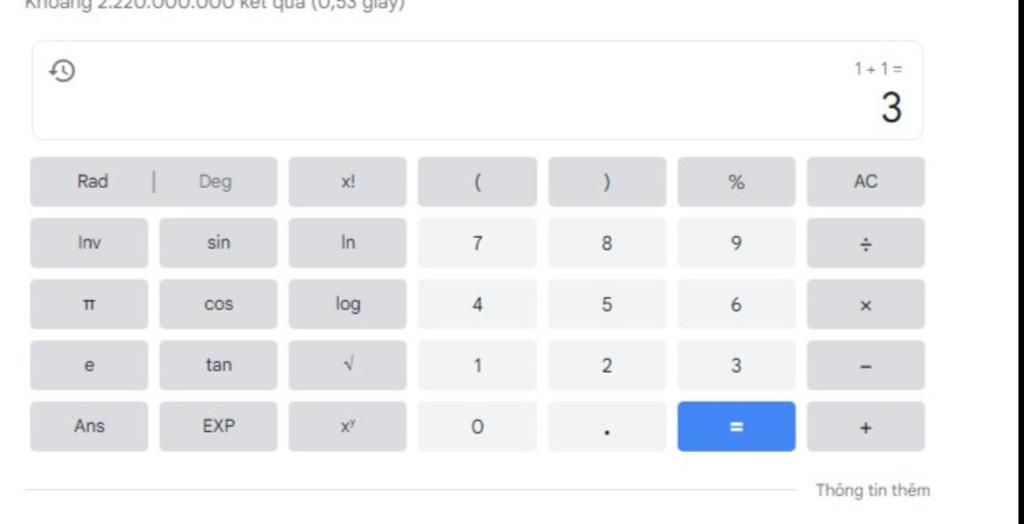Open the calculator history icon
1024x524 pixels.
tap(63, 71)
